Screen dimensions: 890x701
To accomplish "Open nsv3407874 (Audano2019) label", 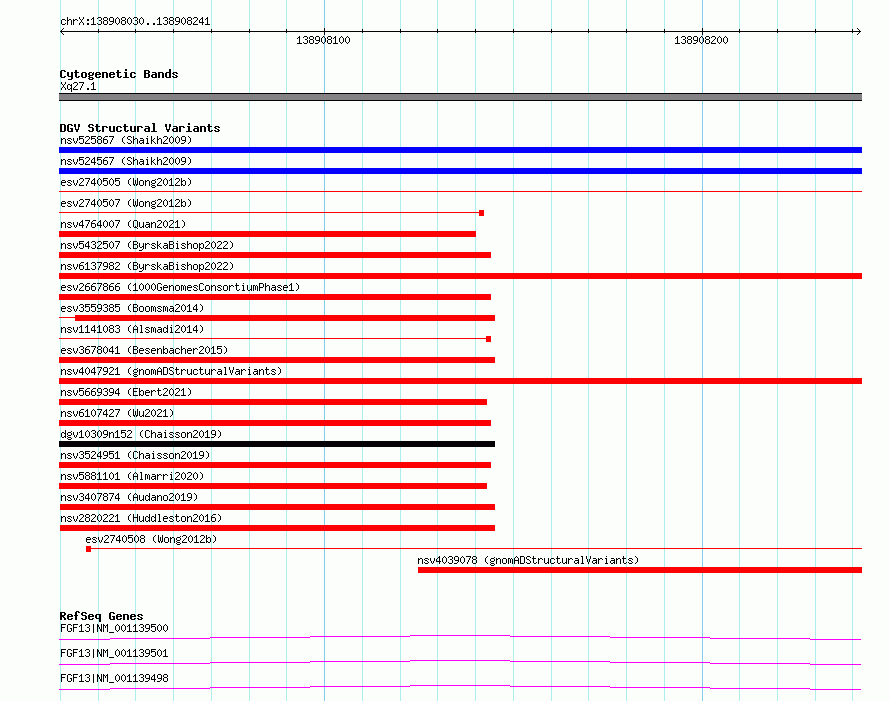I will pyautogui.click(x=129, y=497).
